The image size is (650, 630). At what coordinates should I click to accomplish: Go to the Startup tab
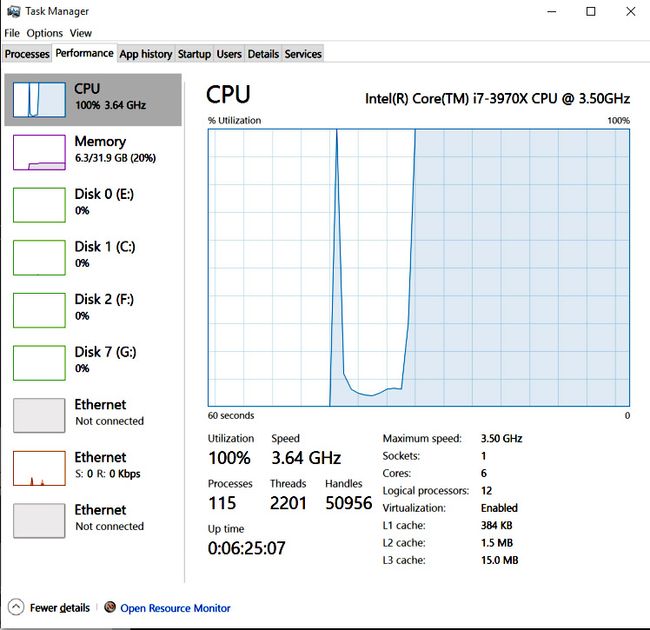[x=194, y=54]
